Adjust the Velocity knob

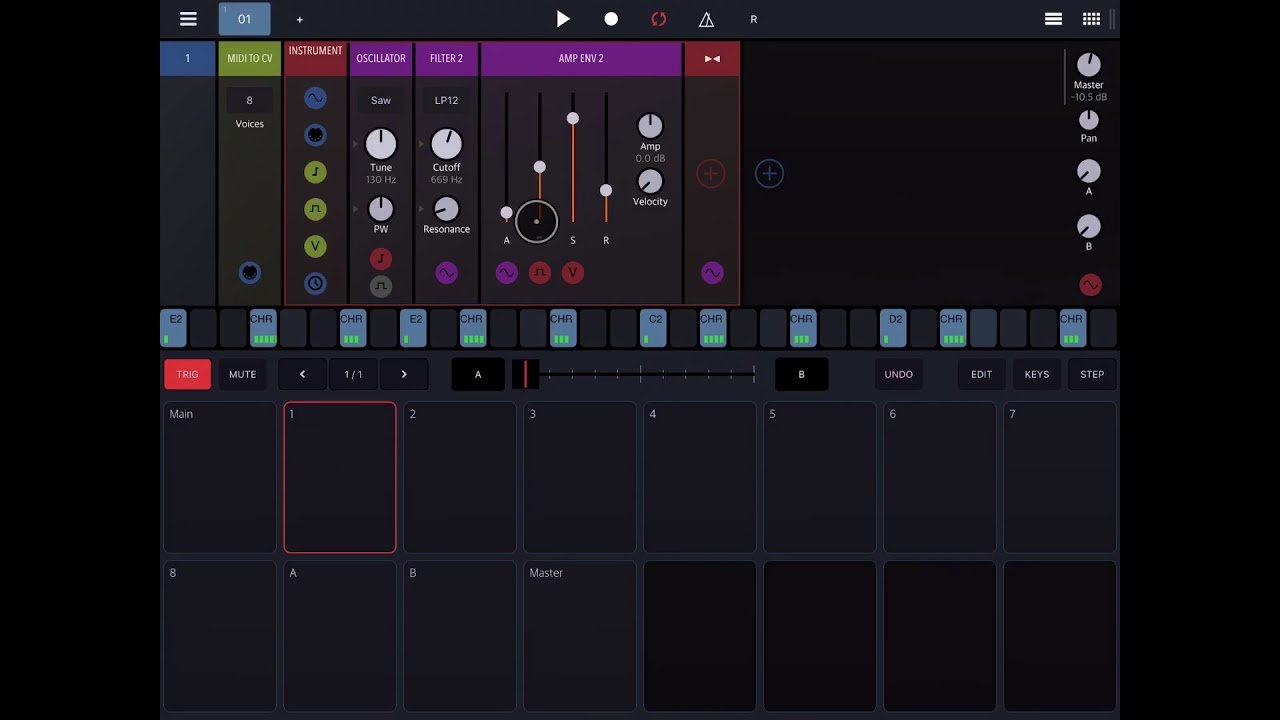click(650, 181)
